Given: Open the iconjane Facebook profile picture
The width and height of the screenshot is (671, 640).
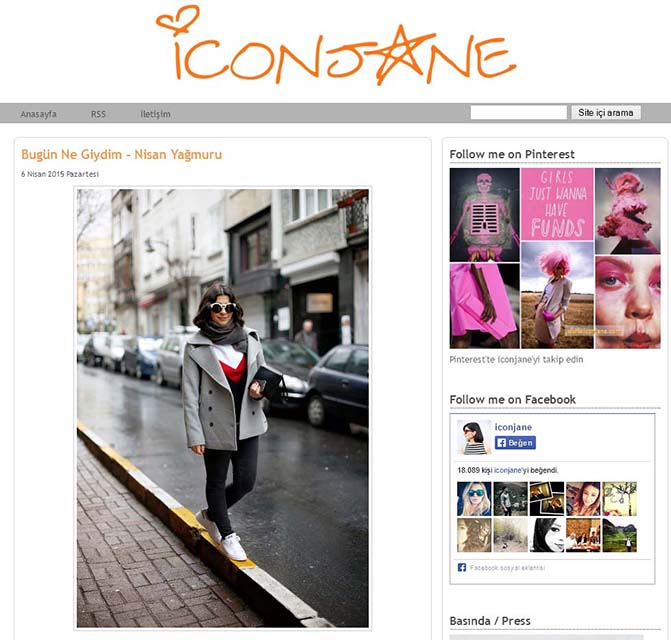Looking at the screenshot, I should (474, 437).
